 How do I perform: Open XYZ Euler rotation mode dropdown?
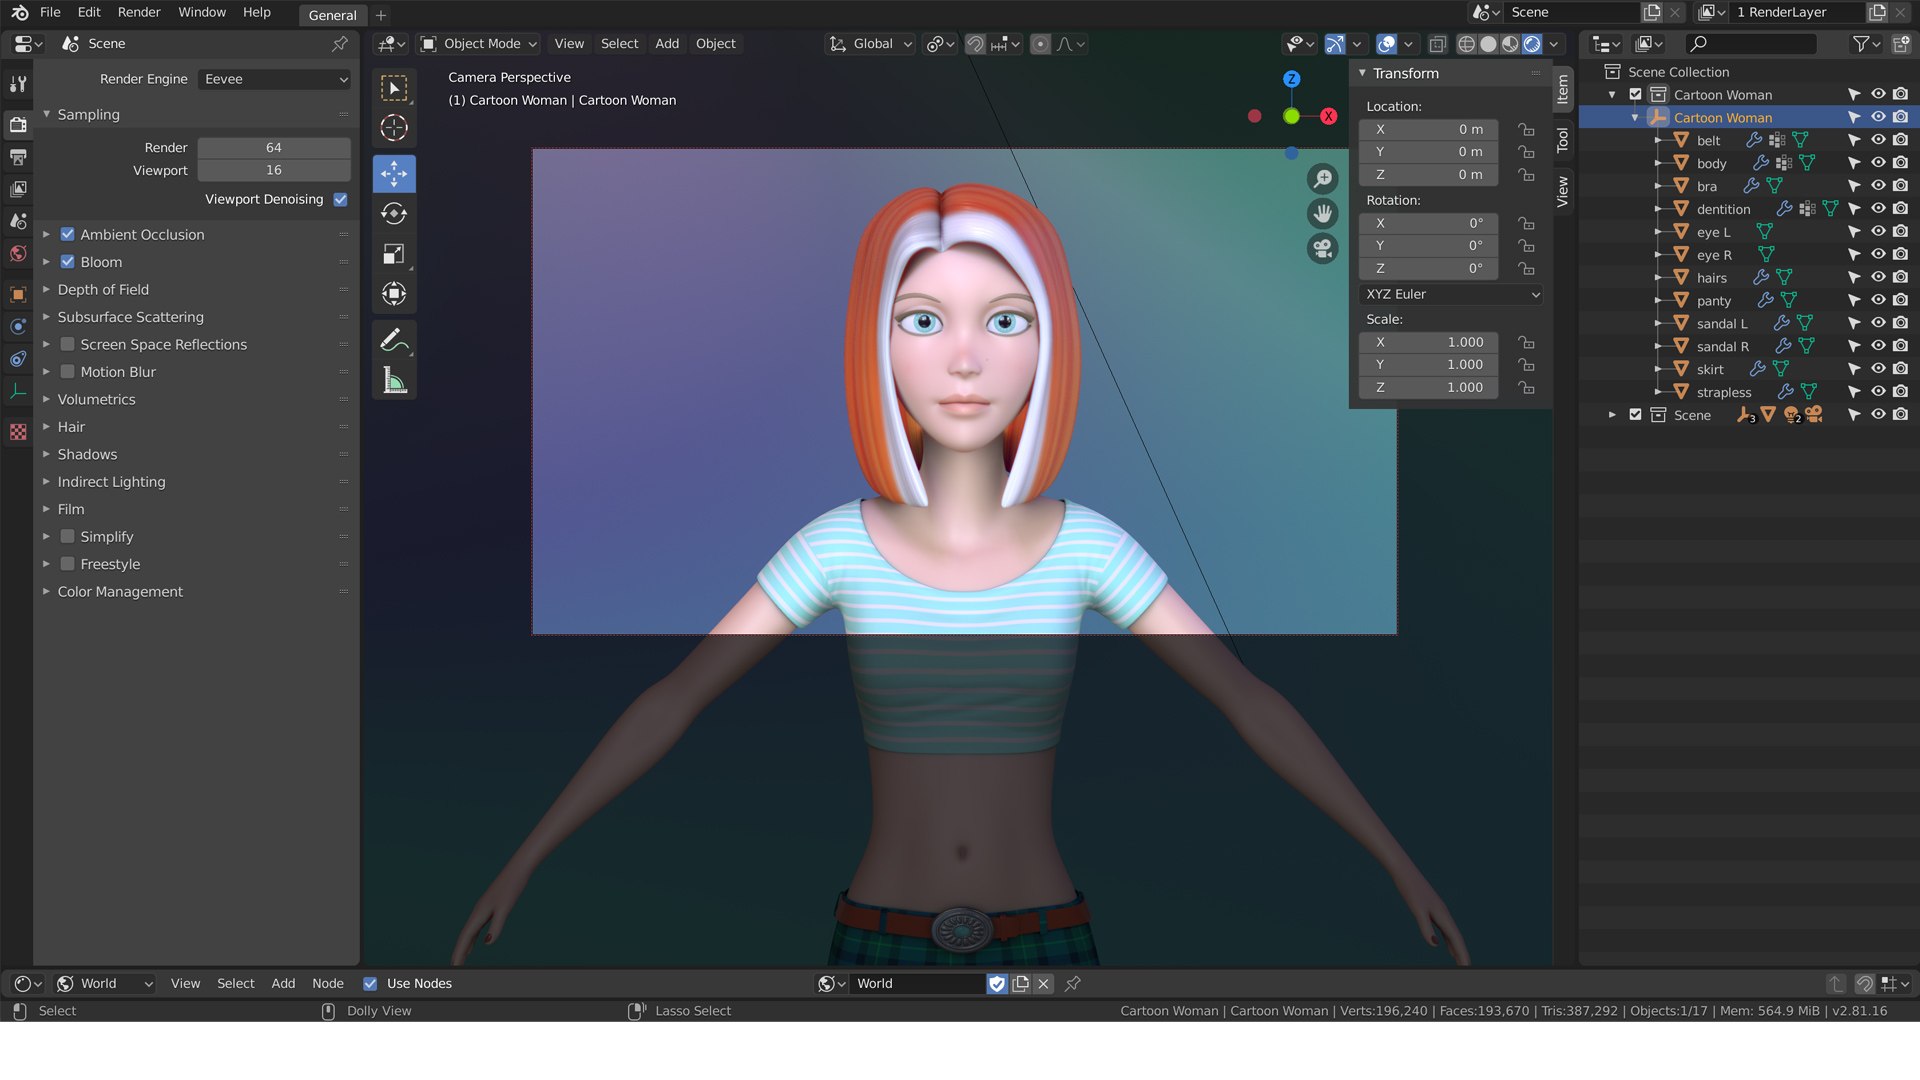(x=1453, y=294)
